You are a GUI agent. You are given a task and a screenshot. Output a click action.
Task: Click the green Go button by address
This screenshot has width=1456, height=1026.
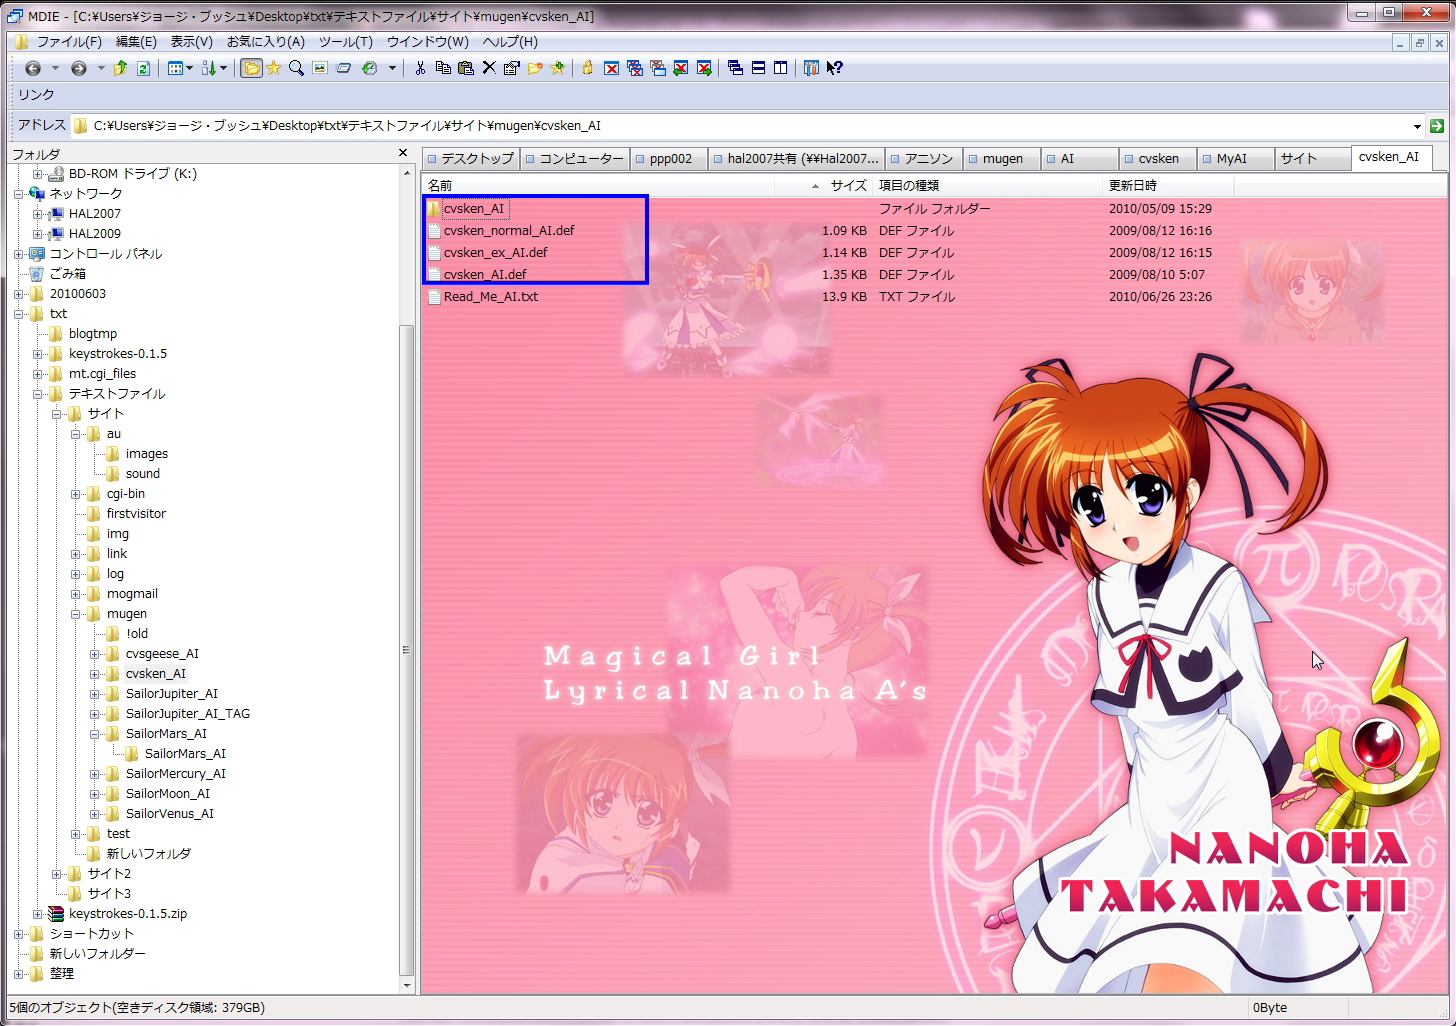(1437, 126)
